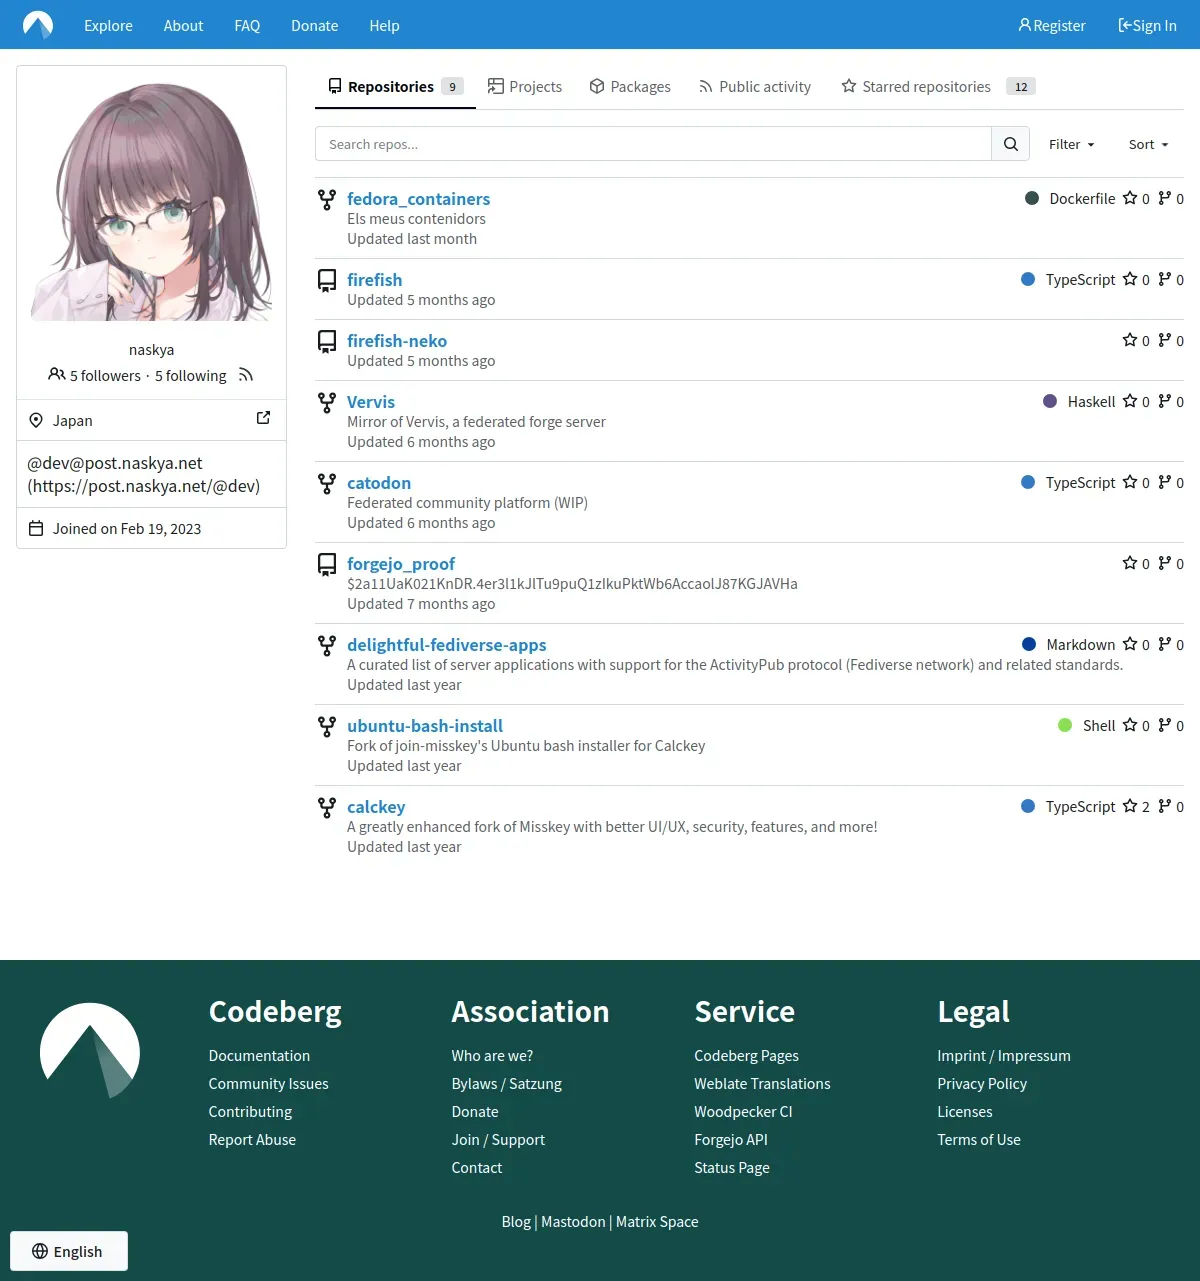Open Mastodon link in footer

[x=573, y=1221]
